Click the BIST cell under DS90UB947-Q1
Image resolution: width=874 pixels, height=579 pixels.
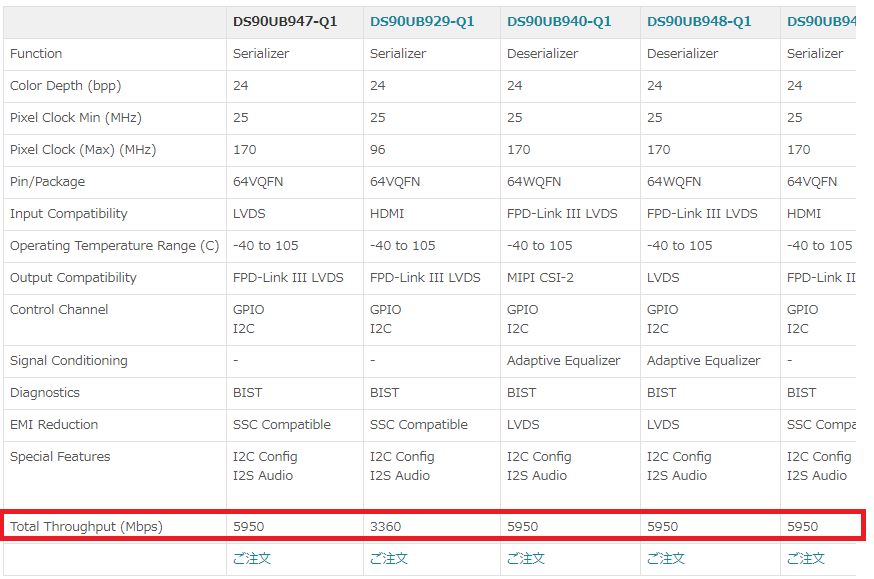coord(247,393)
